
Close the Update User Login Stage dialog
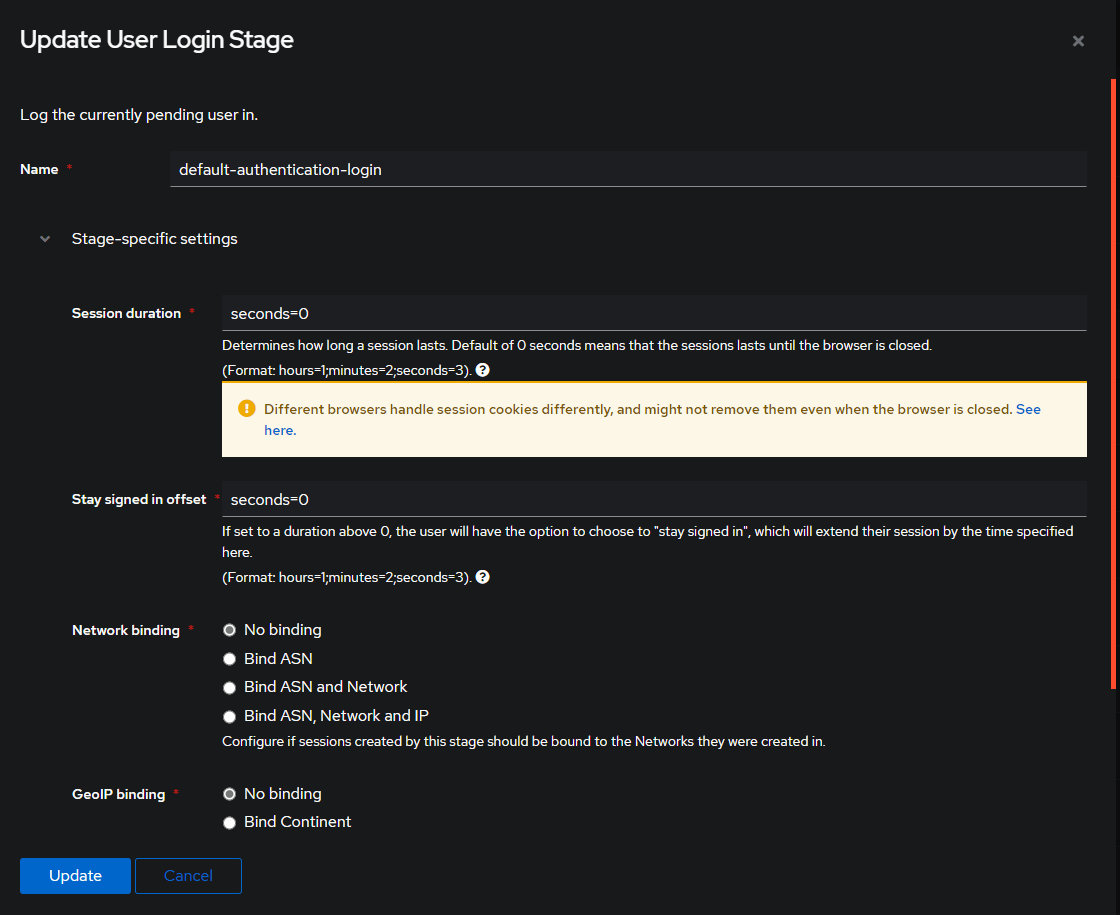(x=1078, y=41)
